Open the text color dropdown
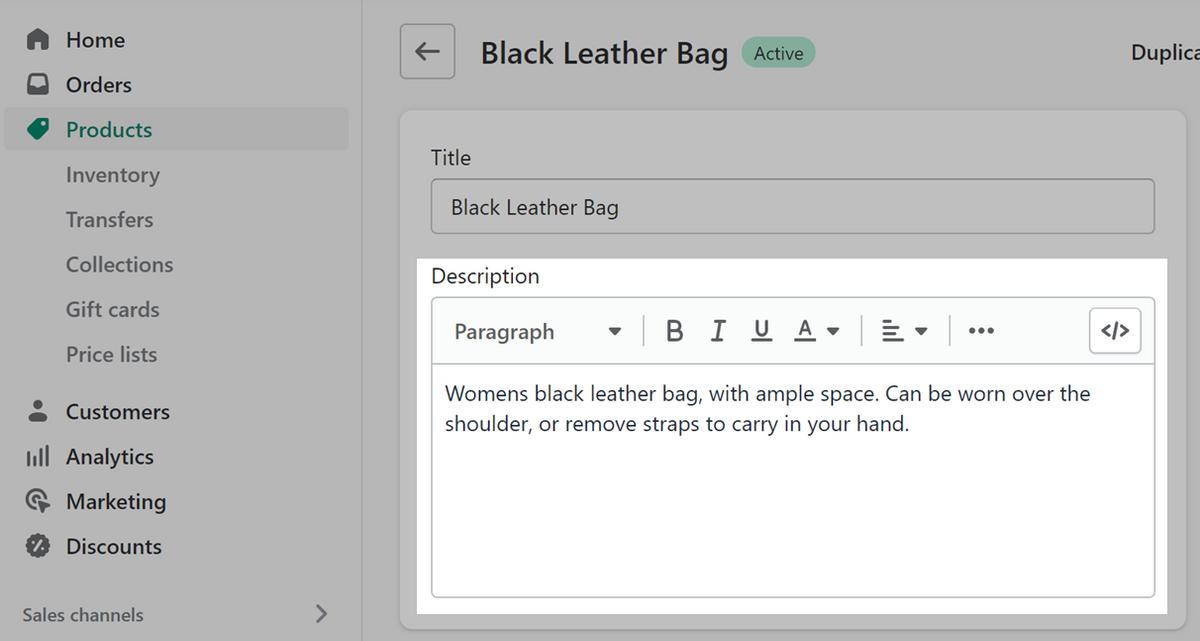 [x=817, y=330]
